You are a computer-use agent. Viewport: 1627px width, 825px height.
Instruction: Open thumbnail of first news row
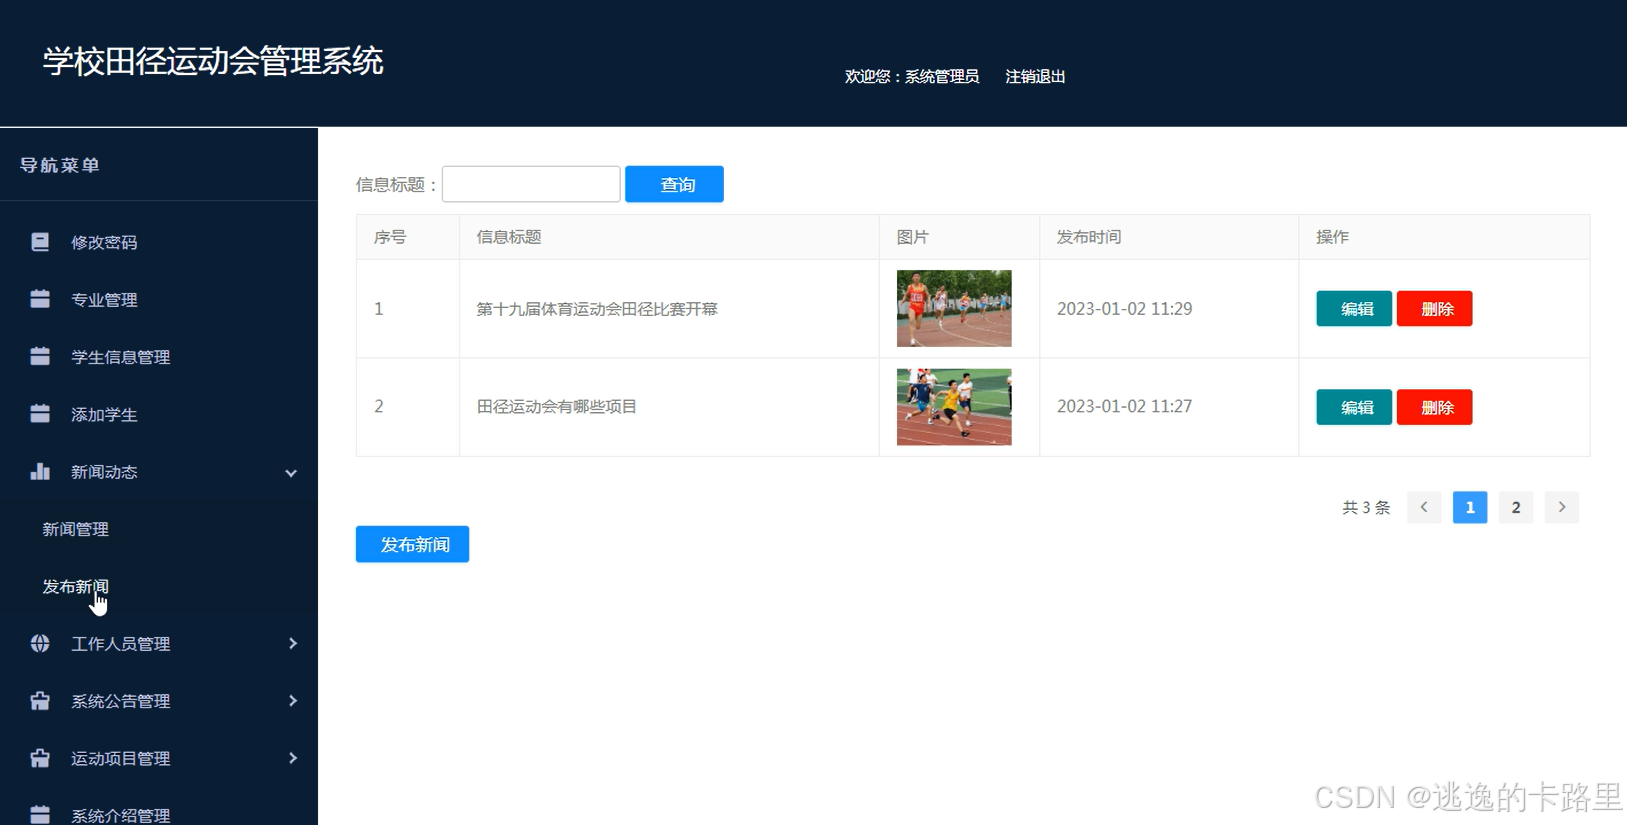(954, 308)
